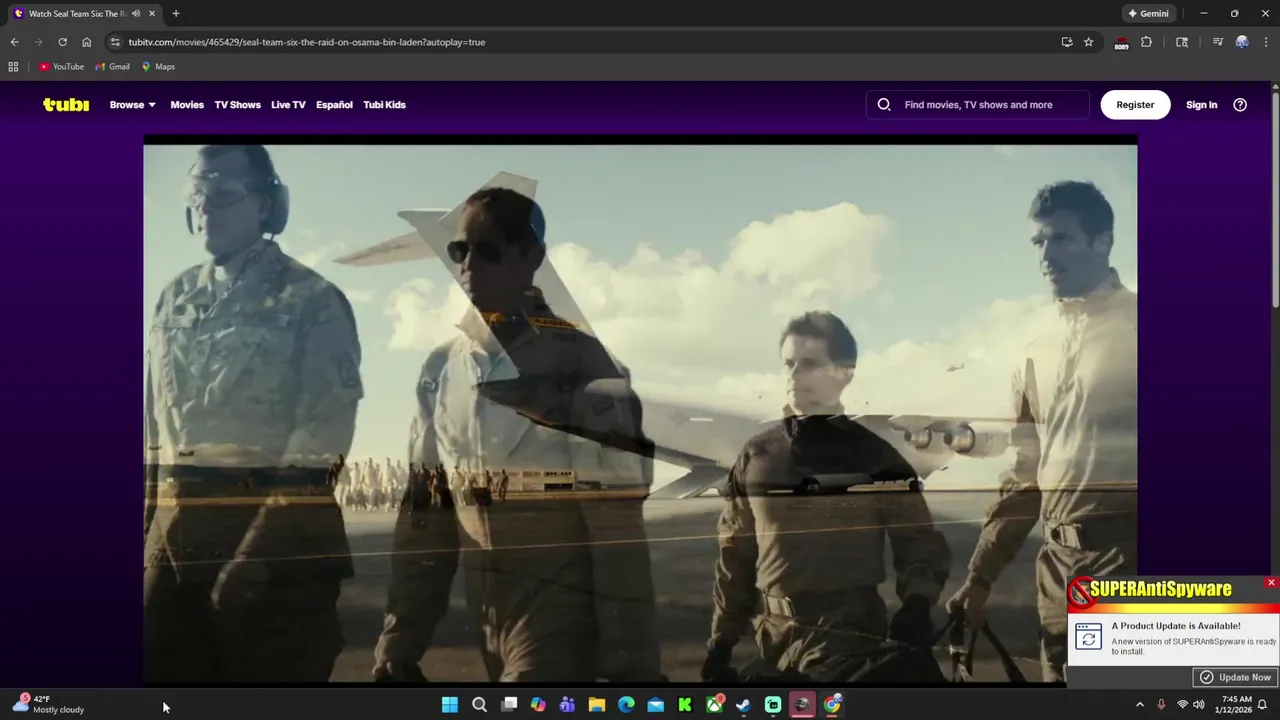The image size is (1280, 720).
Task: Install app icon in address bar
Action: click(x=1067, y=42)
